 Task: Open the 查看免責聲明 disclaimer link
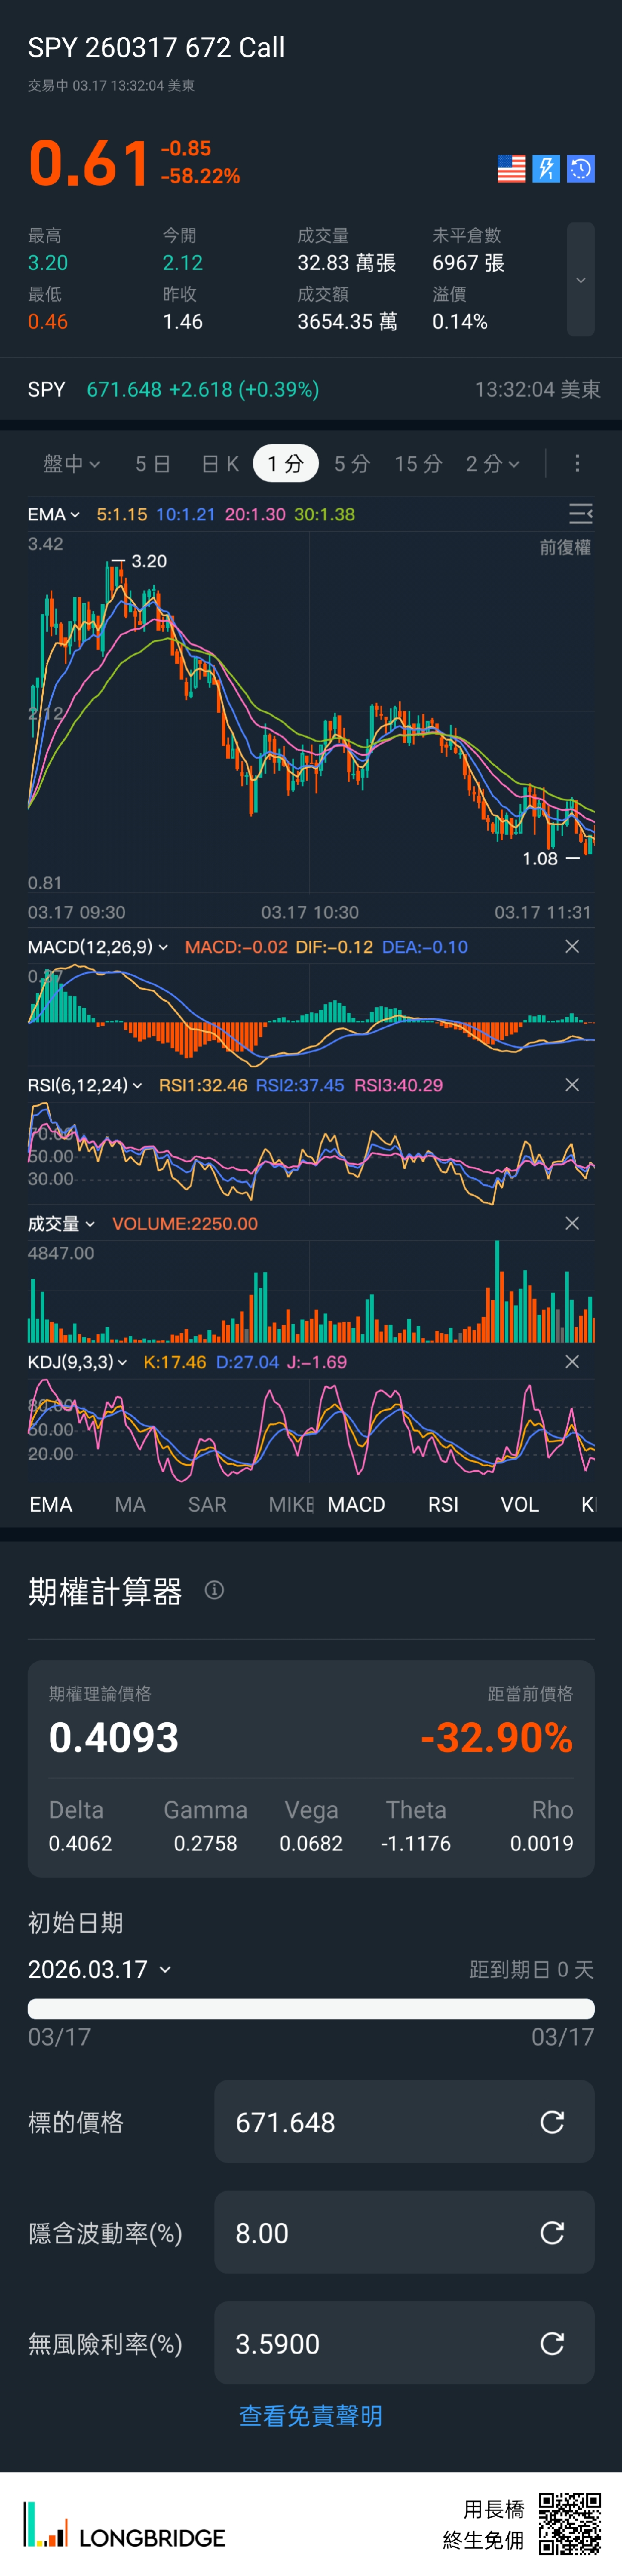pyautogui.click(x=311, y=2416)
